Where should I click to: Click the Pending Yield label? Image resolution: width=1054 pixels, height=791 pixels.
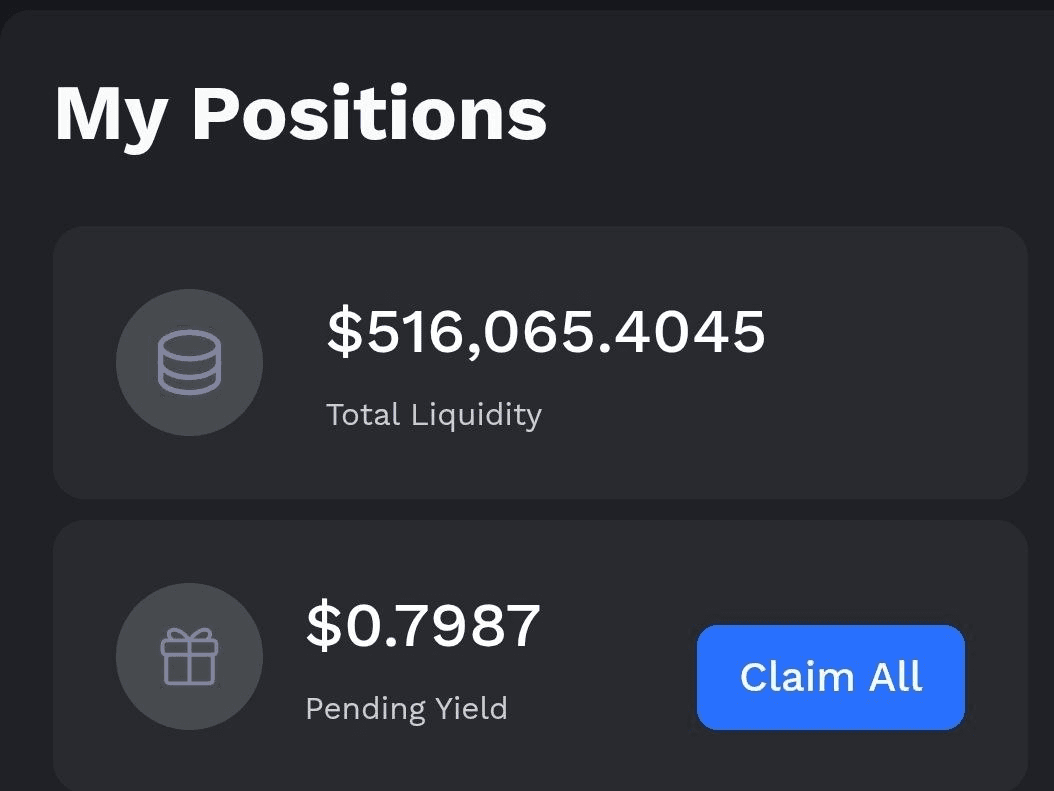(406, 708)
